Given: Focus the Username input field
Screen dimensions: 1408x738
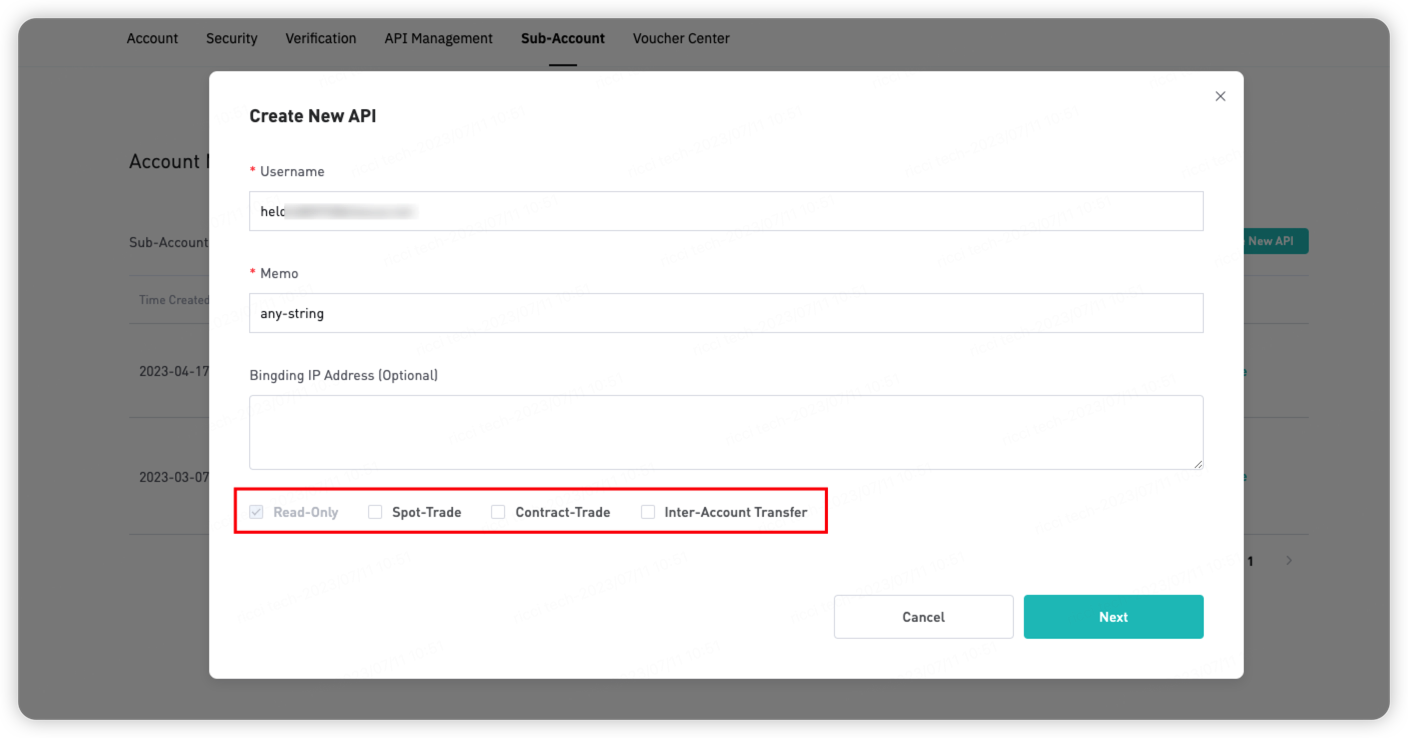Looking at the screenshot, I should pyautogui.click(x=725, y=211).
